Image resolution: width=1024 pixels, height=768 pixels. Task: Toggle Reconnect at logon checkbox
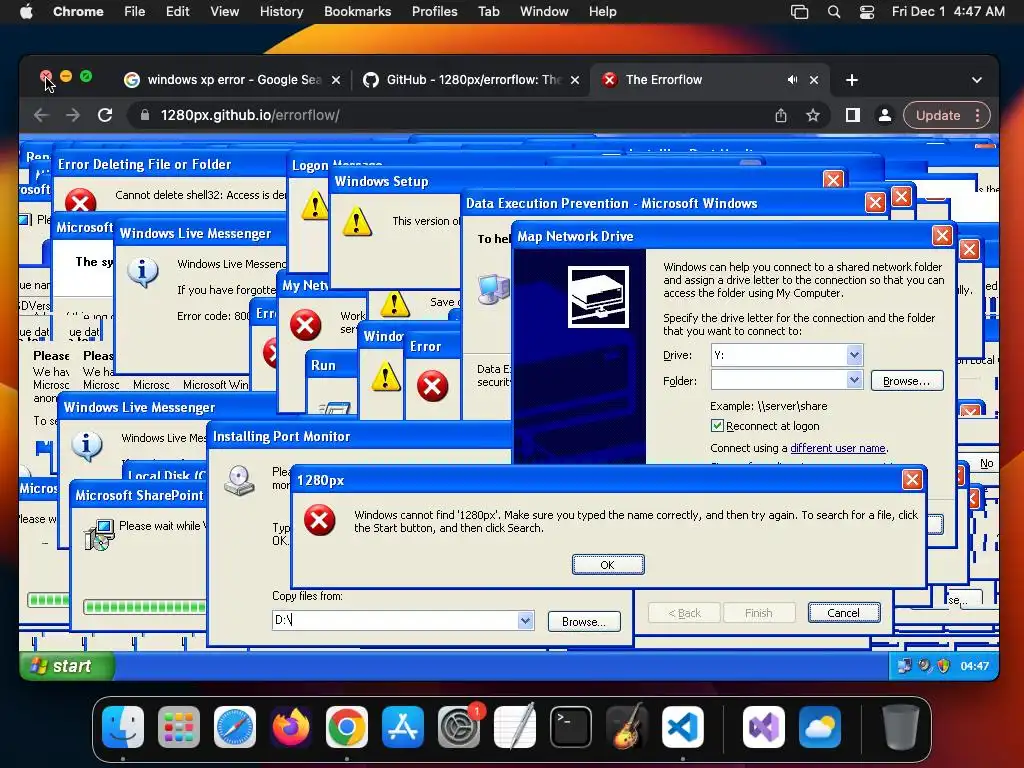717,426
